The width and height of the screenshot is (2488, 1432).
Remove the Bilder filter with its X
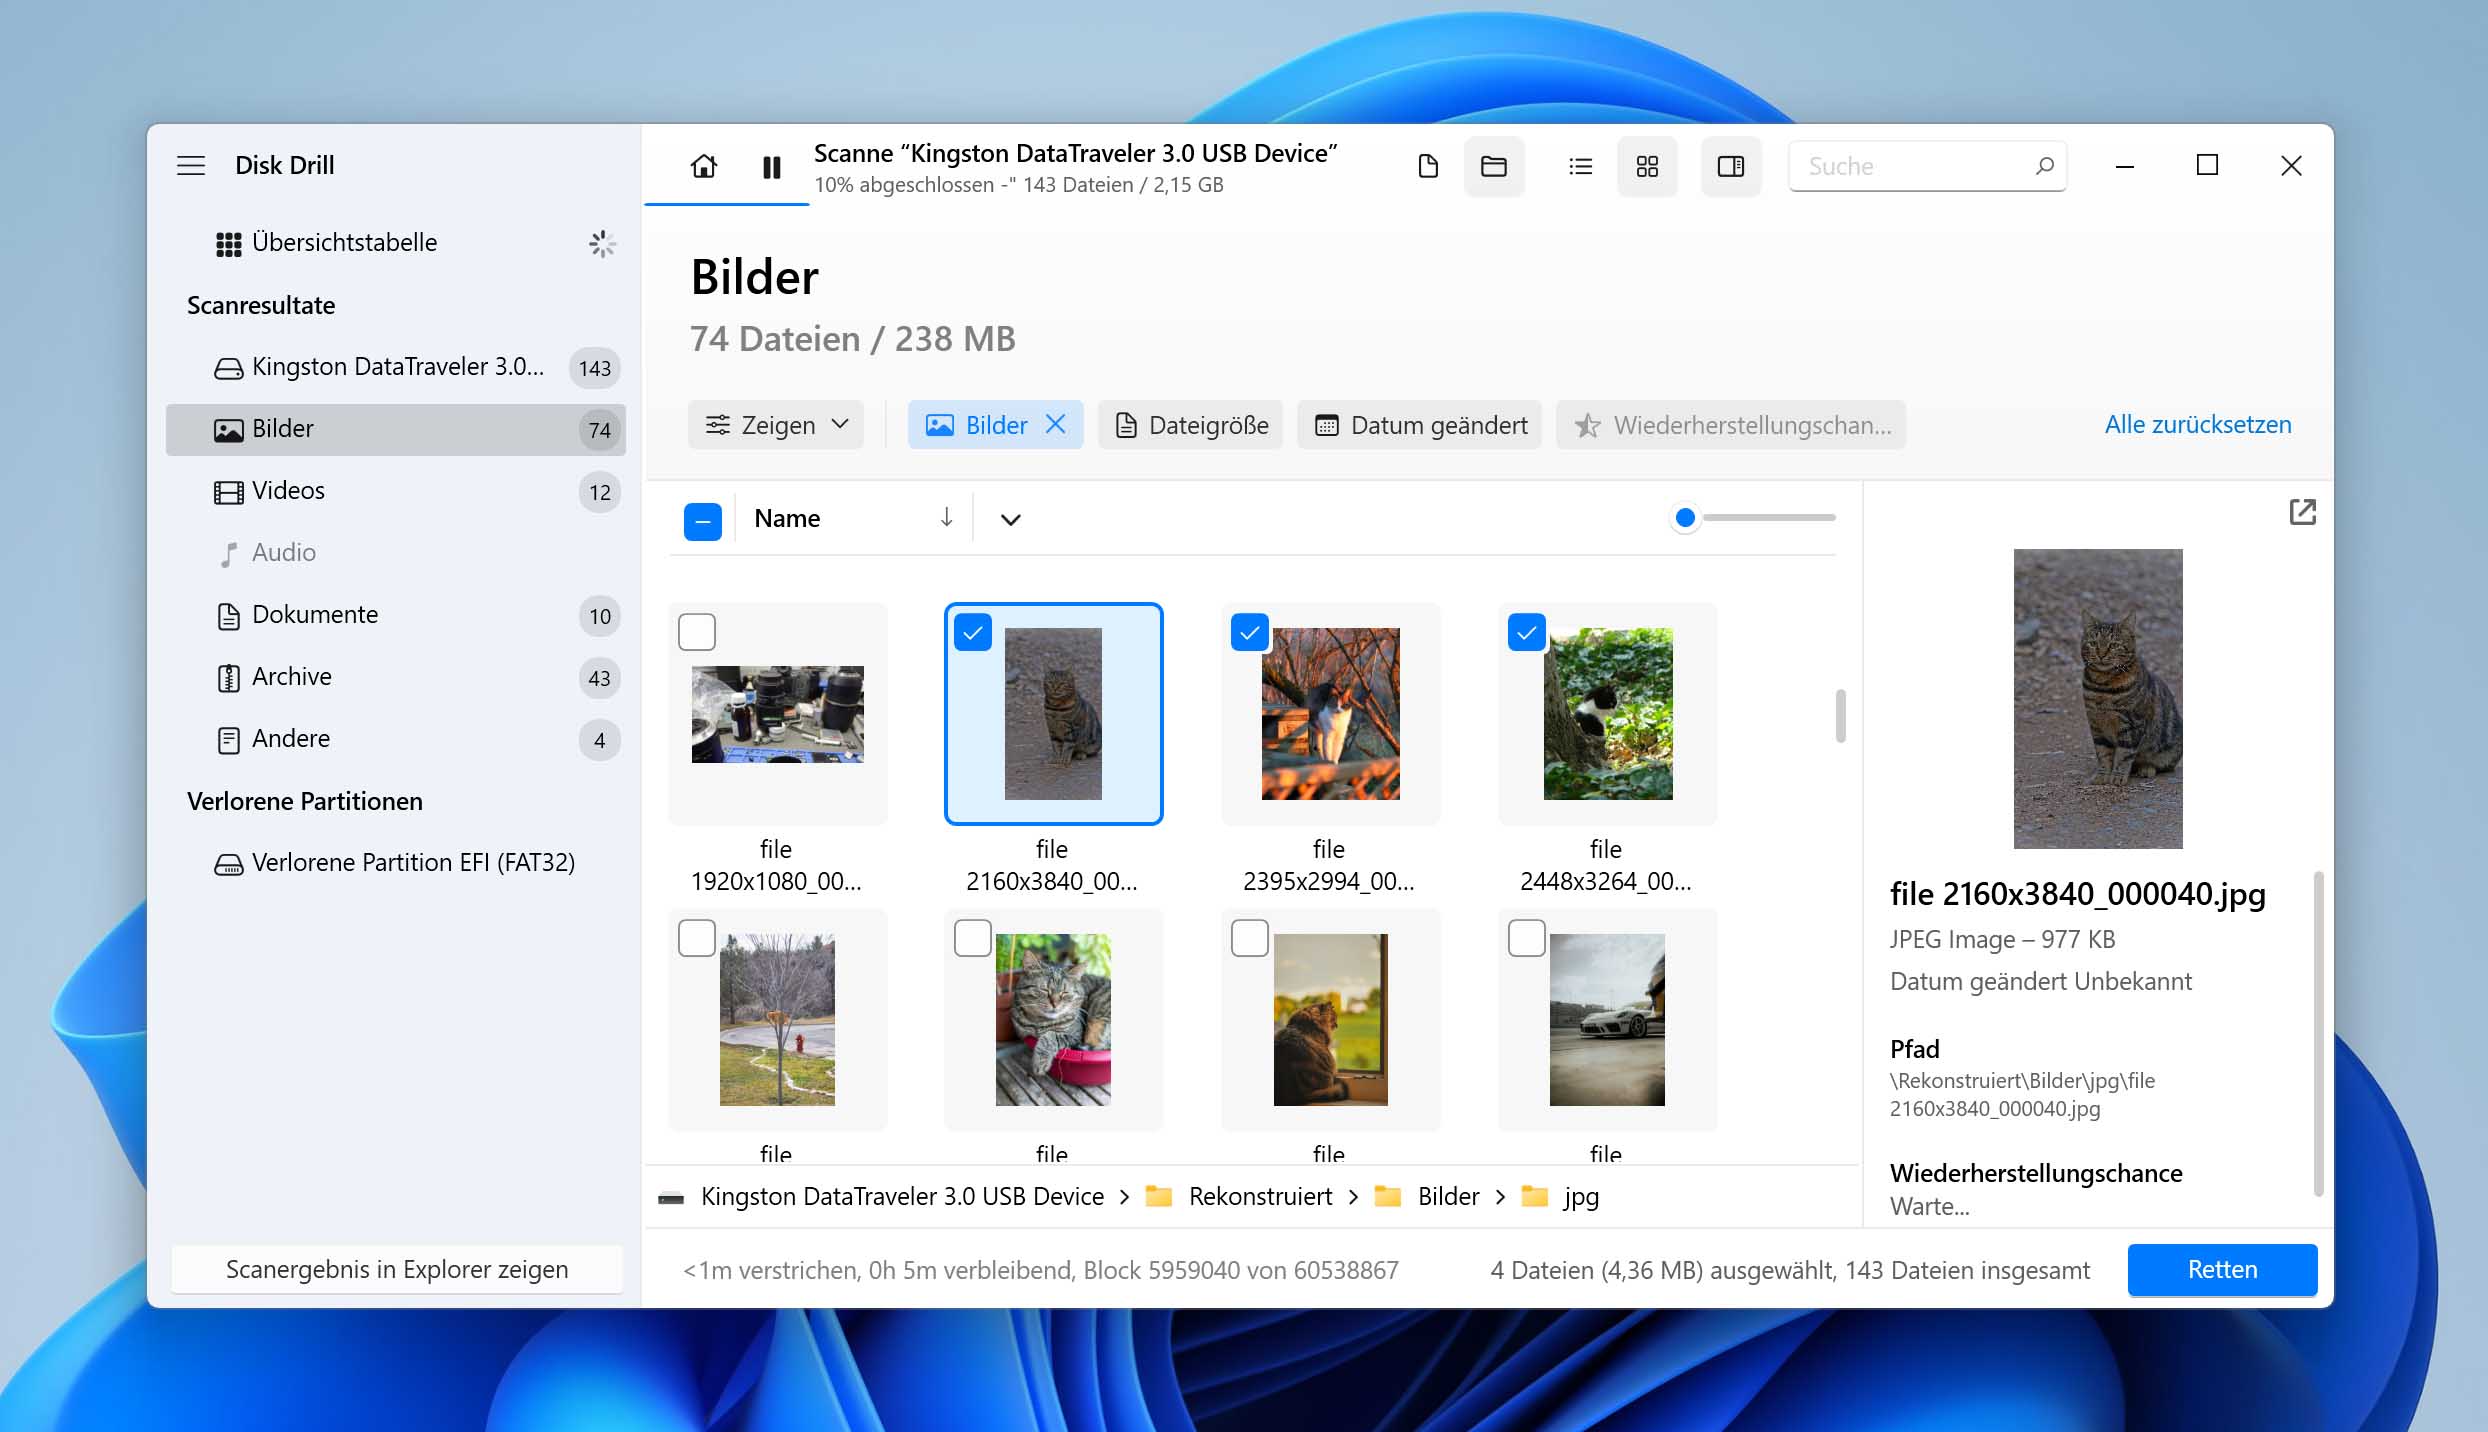point(1055,424)
